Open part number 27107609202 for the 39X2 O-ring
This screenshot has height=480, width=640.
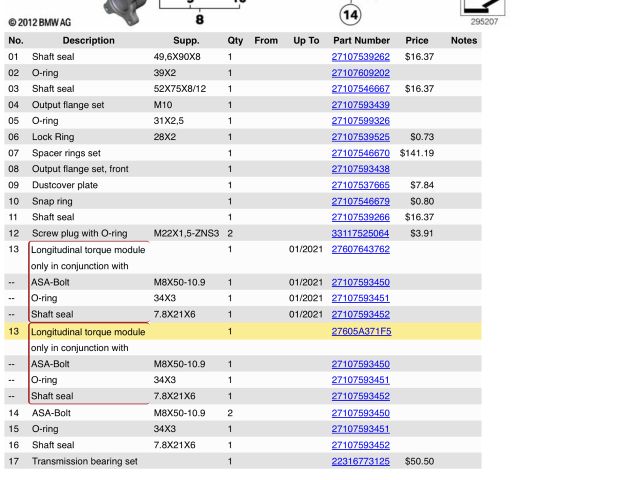point(360,73)
